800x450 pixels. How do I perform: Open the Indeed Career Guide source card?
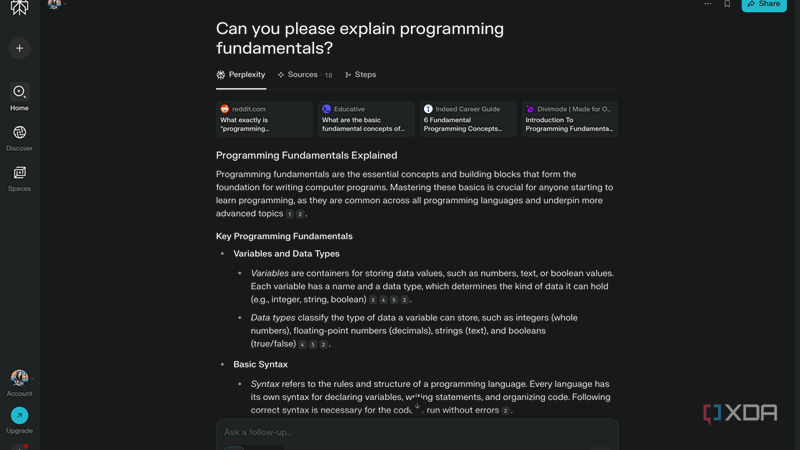tap(467, 119)
